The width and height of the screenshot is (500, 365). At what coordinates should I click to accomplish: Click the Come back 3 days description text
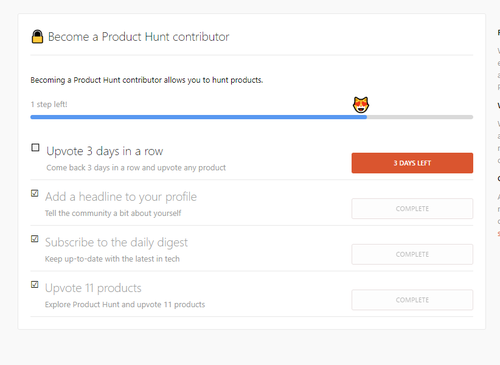click(x=136, y=168)
